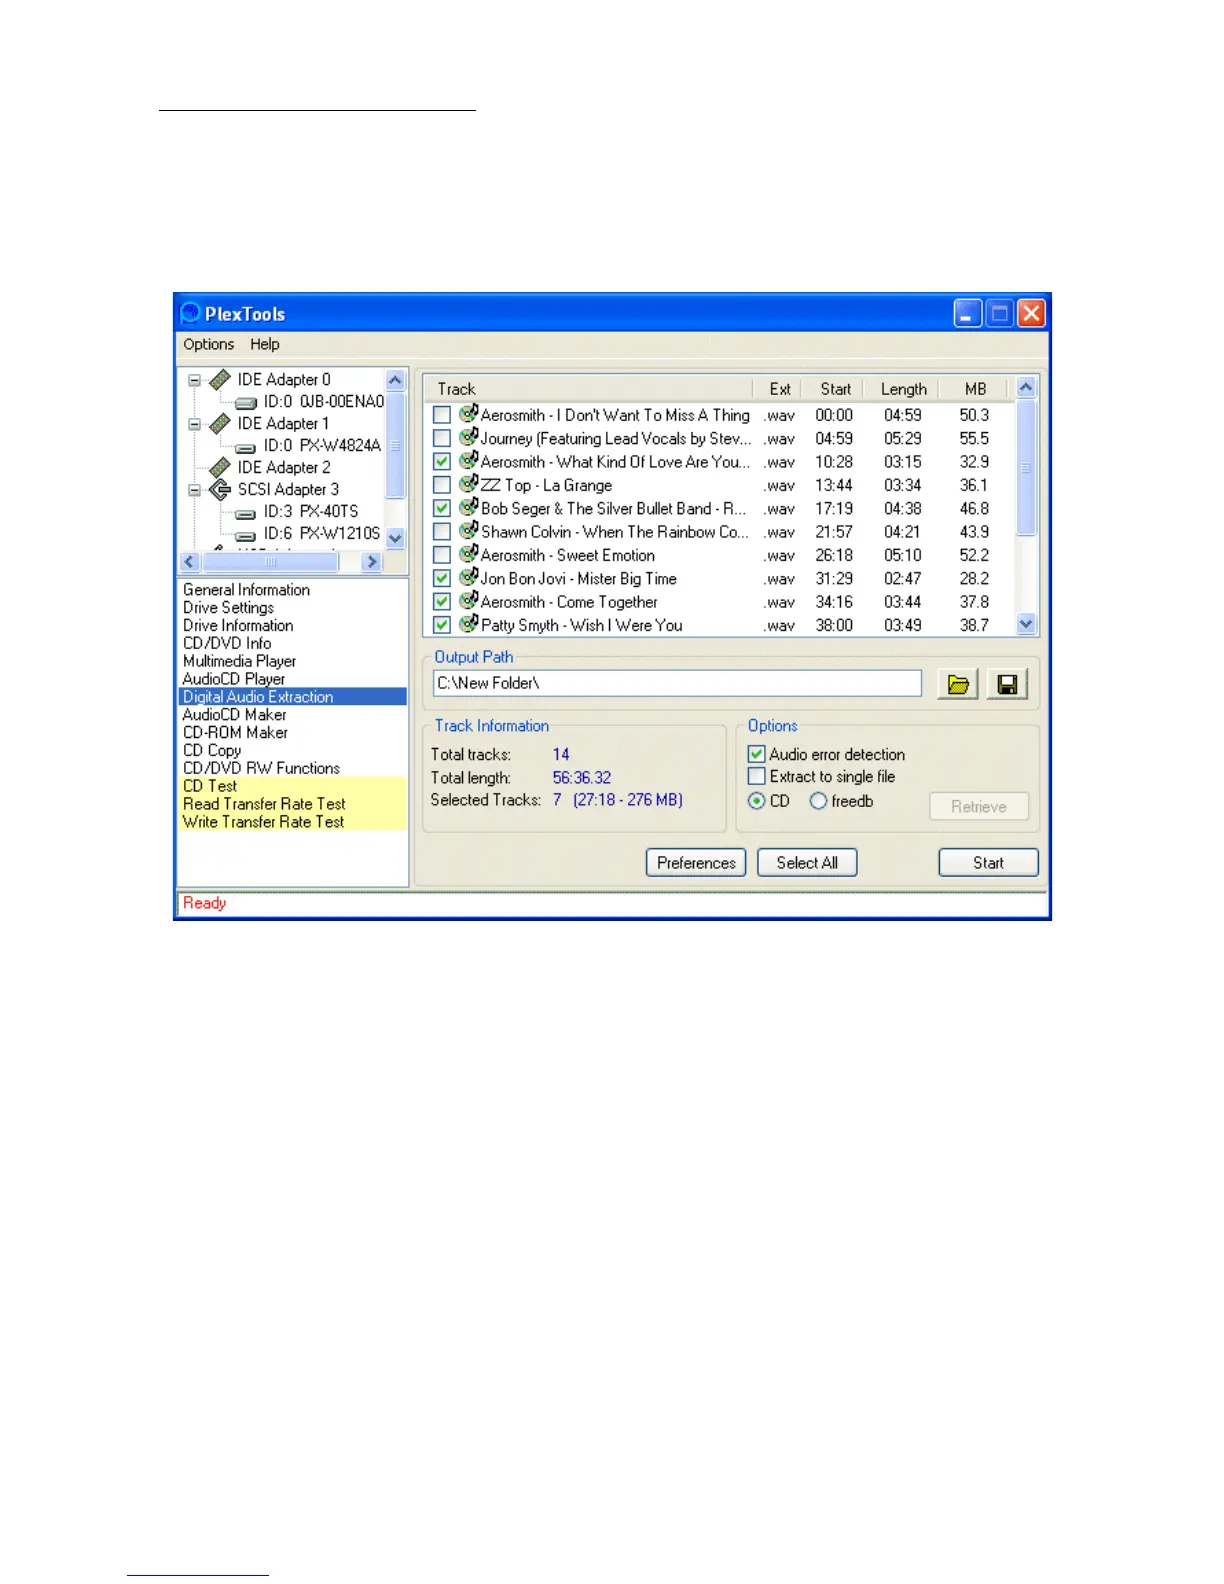
Task: Select CD-ROM Maker in function list
Action: 235,733
